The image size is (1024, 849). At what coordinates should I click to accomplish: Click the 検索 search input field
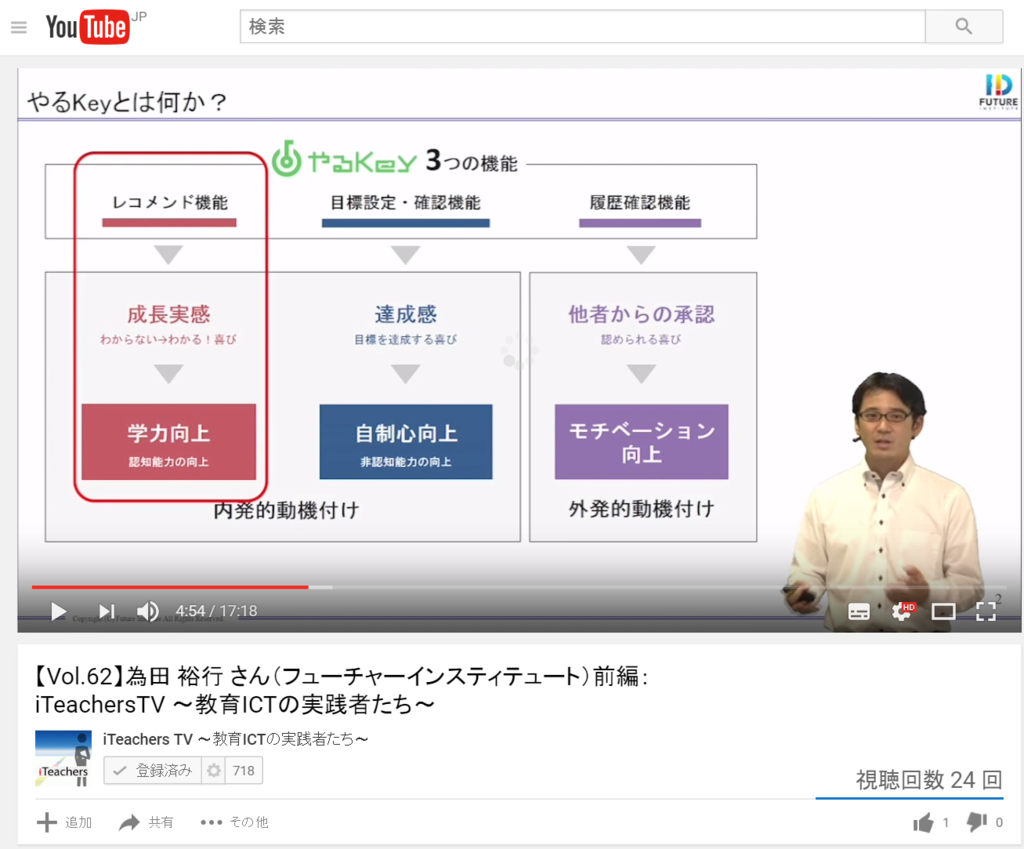click(583, 27)
